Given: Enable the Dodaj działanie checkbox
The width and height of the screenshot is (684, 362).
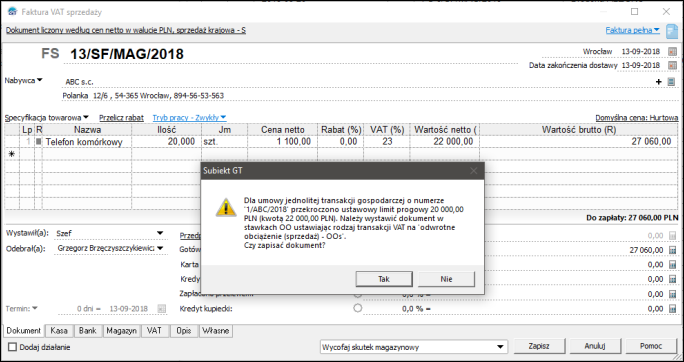Looking at the screenshot, I should (x=13, y=348).
